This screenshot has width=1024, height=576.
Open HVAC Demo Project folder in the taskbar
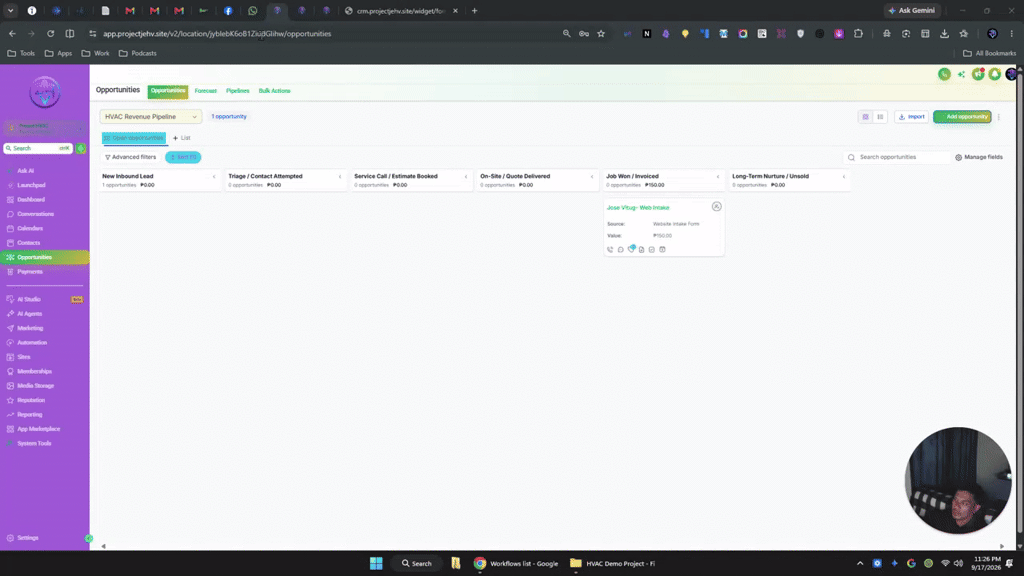click(613, 563)
